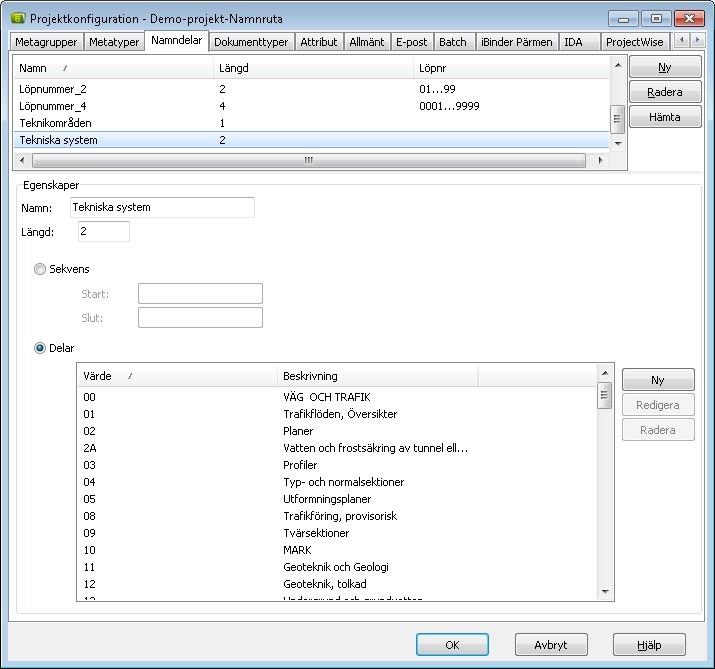The width and height of the screenshot is (715, 669).
Task: Select the Löpnummer_4 row
Action: (x=311, y=106)
